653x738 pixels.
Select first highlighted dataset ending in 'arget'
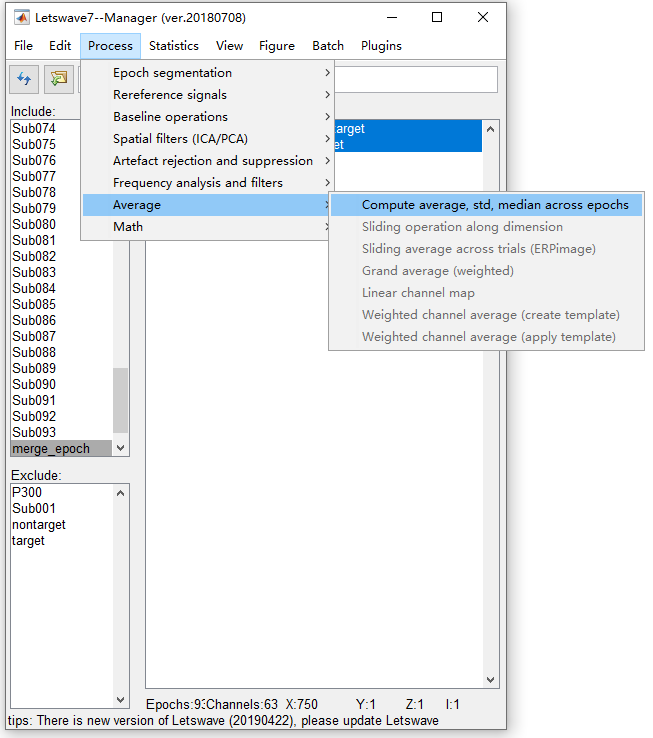point(408,128)
